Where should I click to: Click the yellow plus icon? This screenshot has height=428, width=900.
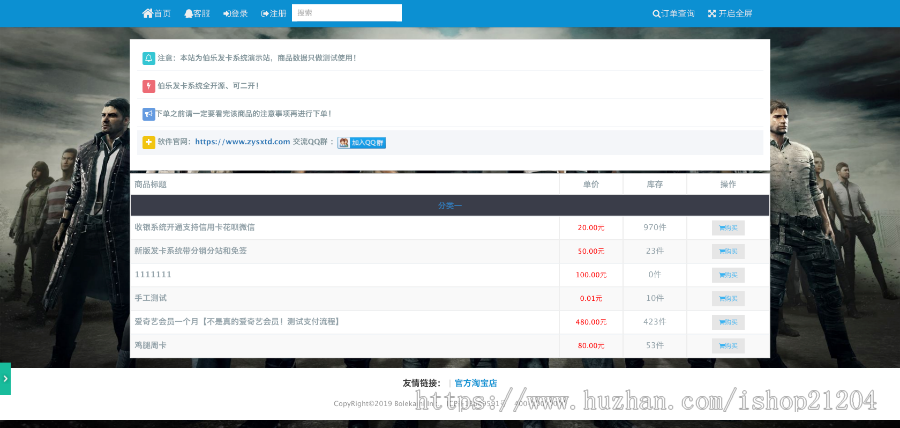click(x=149, y=142)
